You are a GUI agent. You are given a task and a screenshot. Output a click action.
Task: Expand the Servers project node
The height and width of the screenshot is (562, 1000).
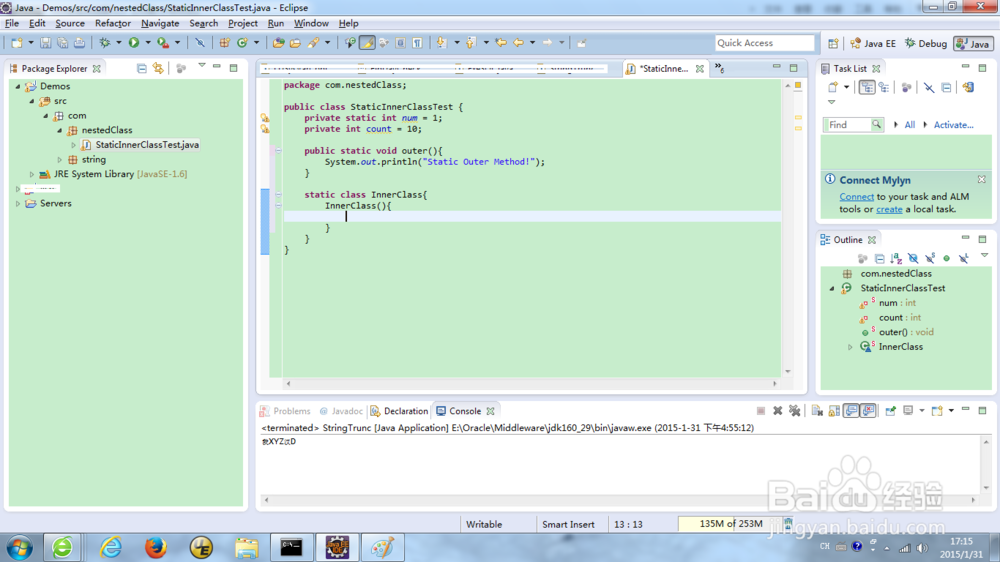pyautogui.click(x=18, y=203)
